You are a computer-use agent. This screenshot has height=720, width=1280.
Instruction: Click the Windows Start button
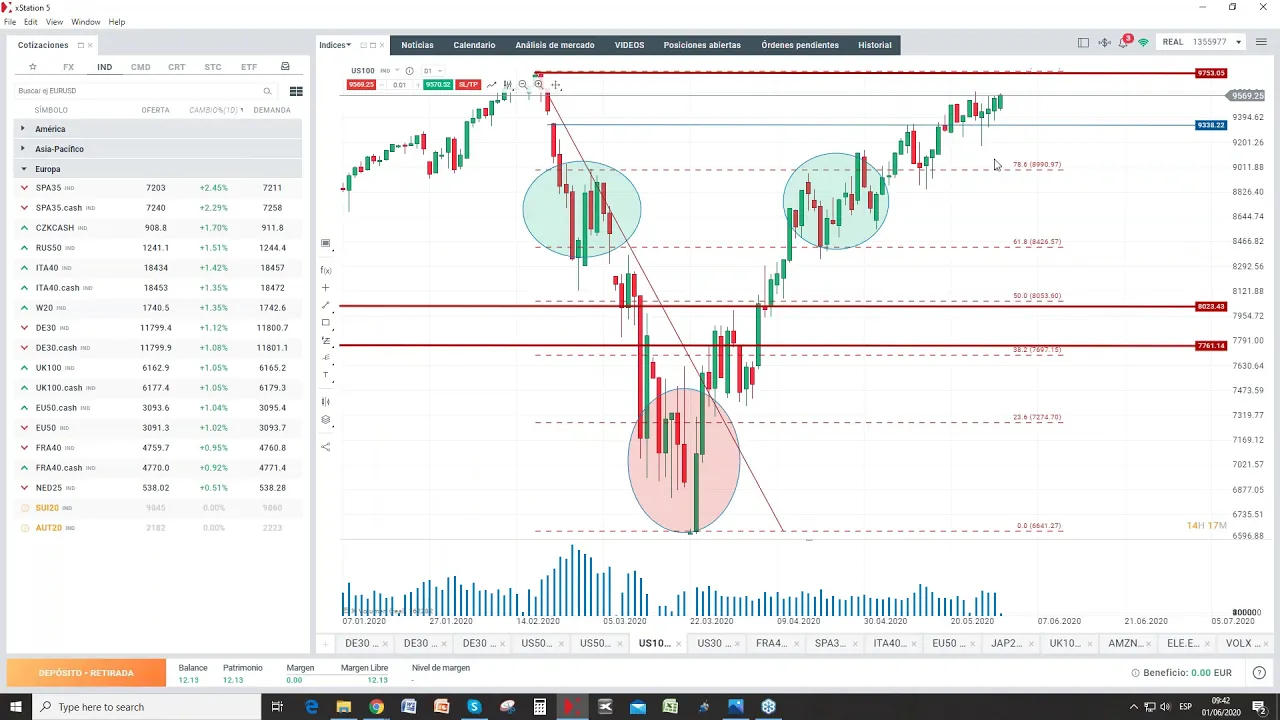pos(16,707)
